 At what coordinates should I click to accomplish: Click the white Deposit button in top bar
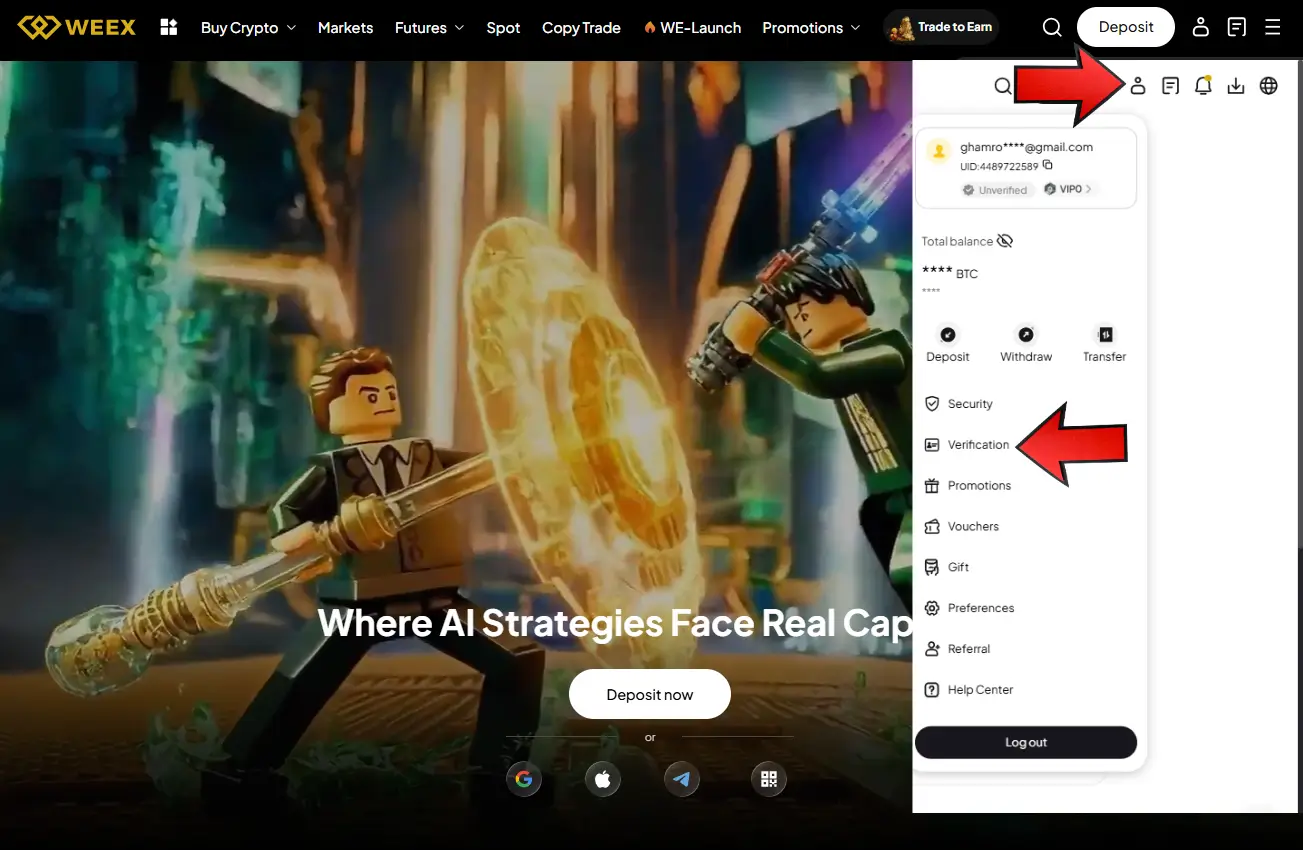coord(1126,27)
